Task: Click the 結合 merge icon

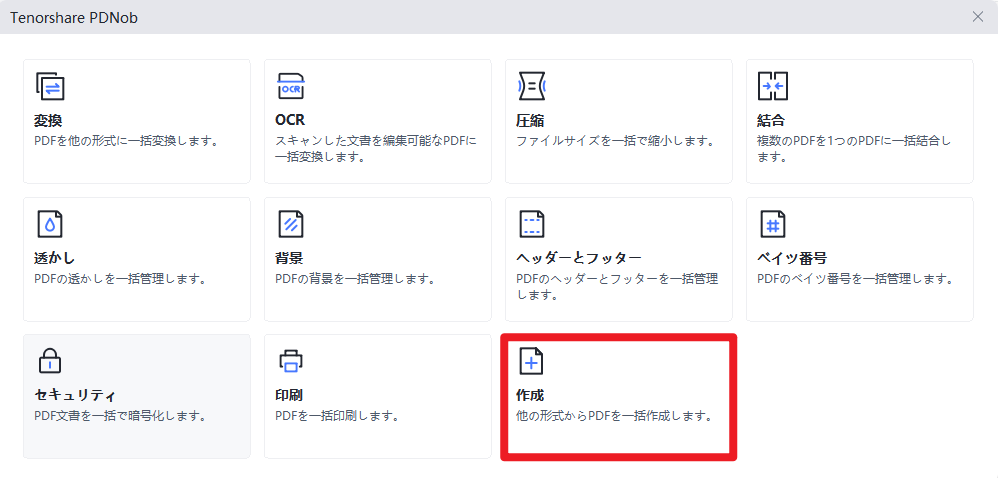Action: (x=773, y=87)
